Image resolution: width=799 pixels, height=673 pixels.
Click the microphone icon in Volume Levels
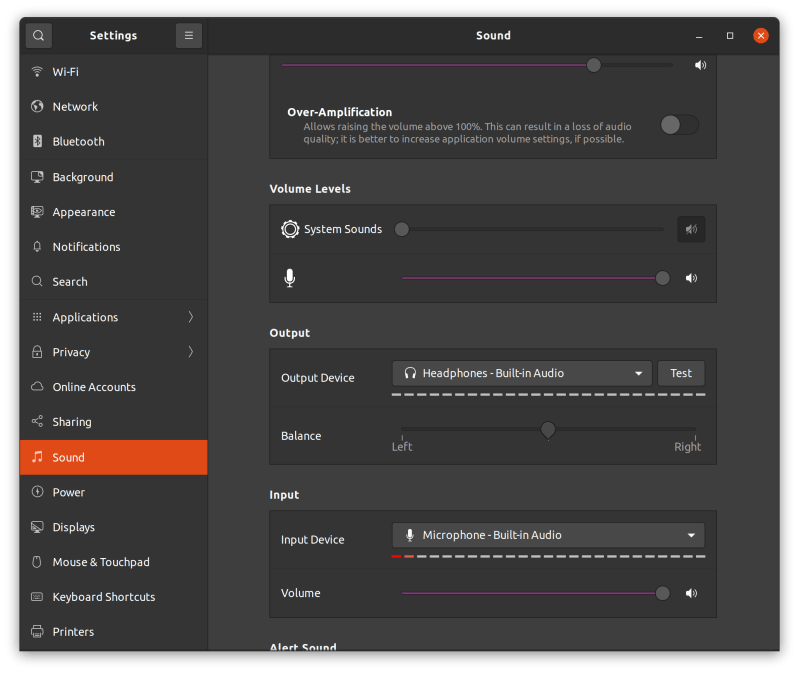[289, 278]
